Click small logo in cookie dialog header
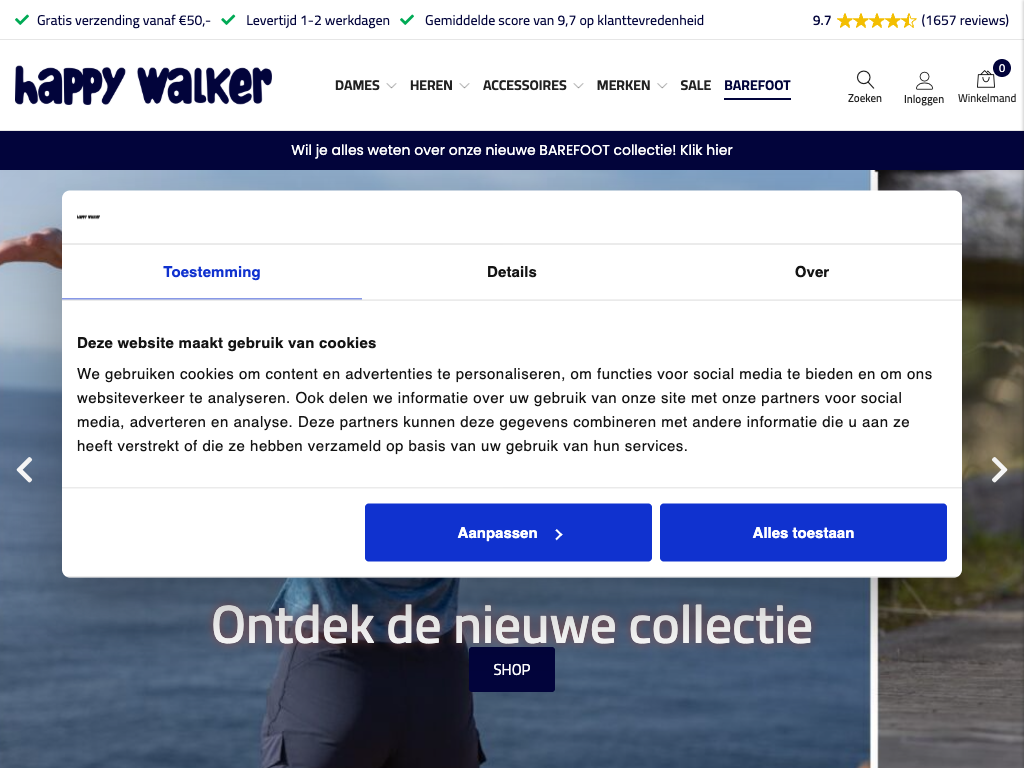This screenshot has height=768, width=1024. pos(88,217)
